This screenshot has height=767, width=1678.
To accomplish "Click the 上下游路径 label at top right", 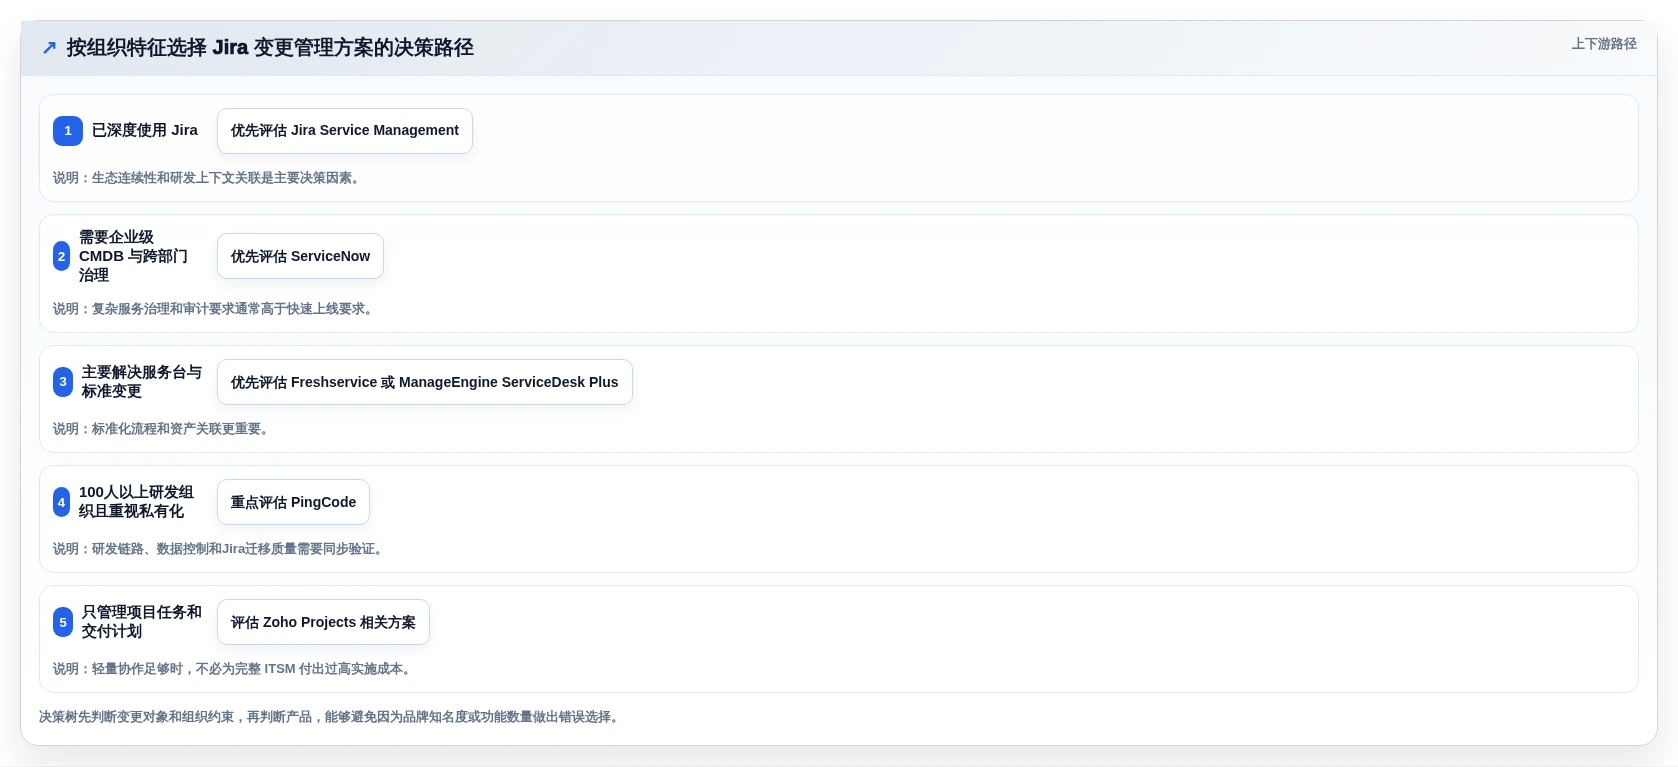I will tap(1604, 44).
